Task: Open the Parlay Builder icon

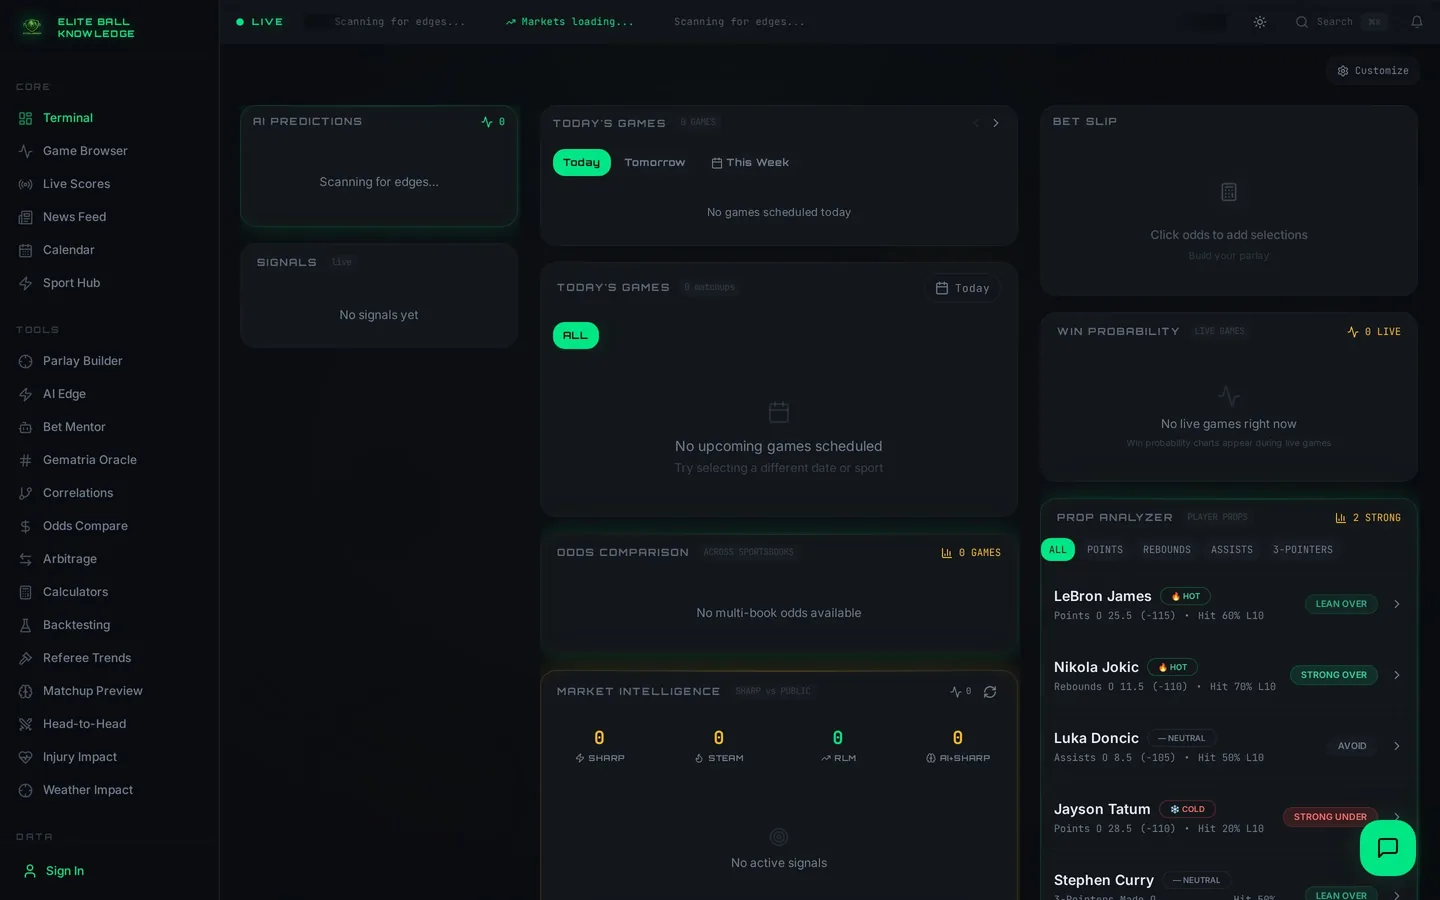Action: pyautogui.click(x=25, y=361)
